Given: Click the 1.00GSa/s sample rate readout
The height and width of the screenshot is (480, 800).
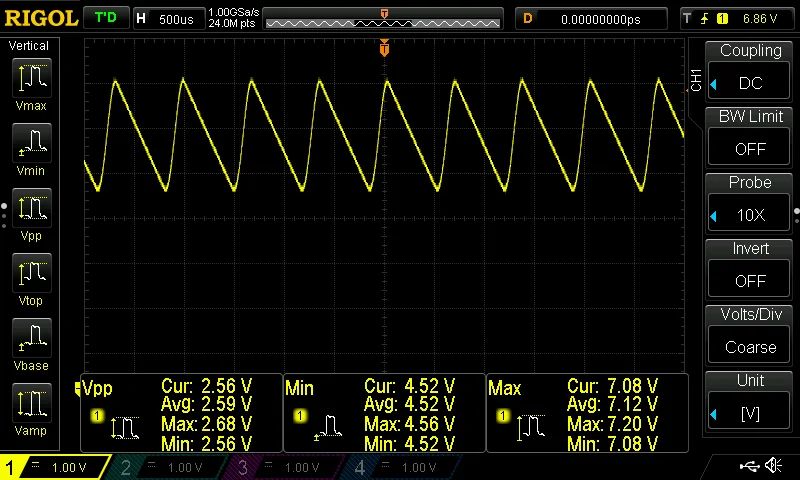Looking at the screenshot, I should point(234,12).
